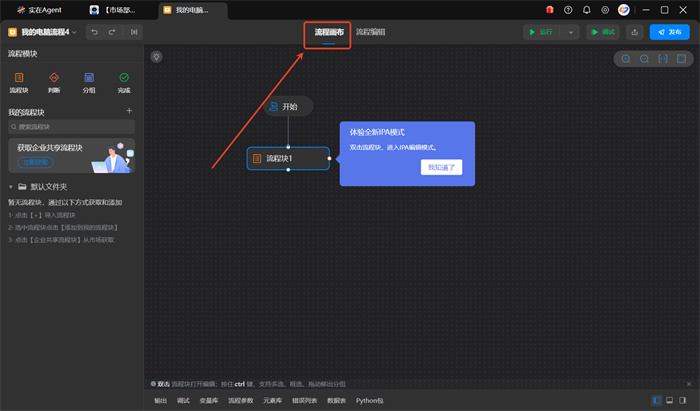Click the export icon beside 调试

click(634, 32)
